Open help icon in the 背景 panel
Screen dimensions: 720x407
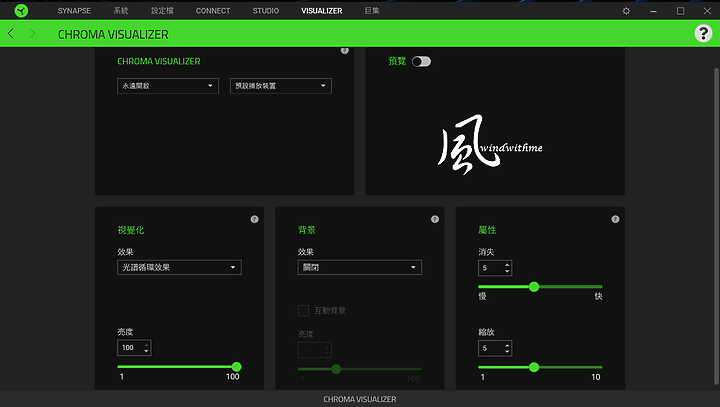coord(435,219)
